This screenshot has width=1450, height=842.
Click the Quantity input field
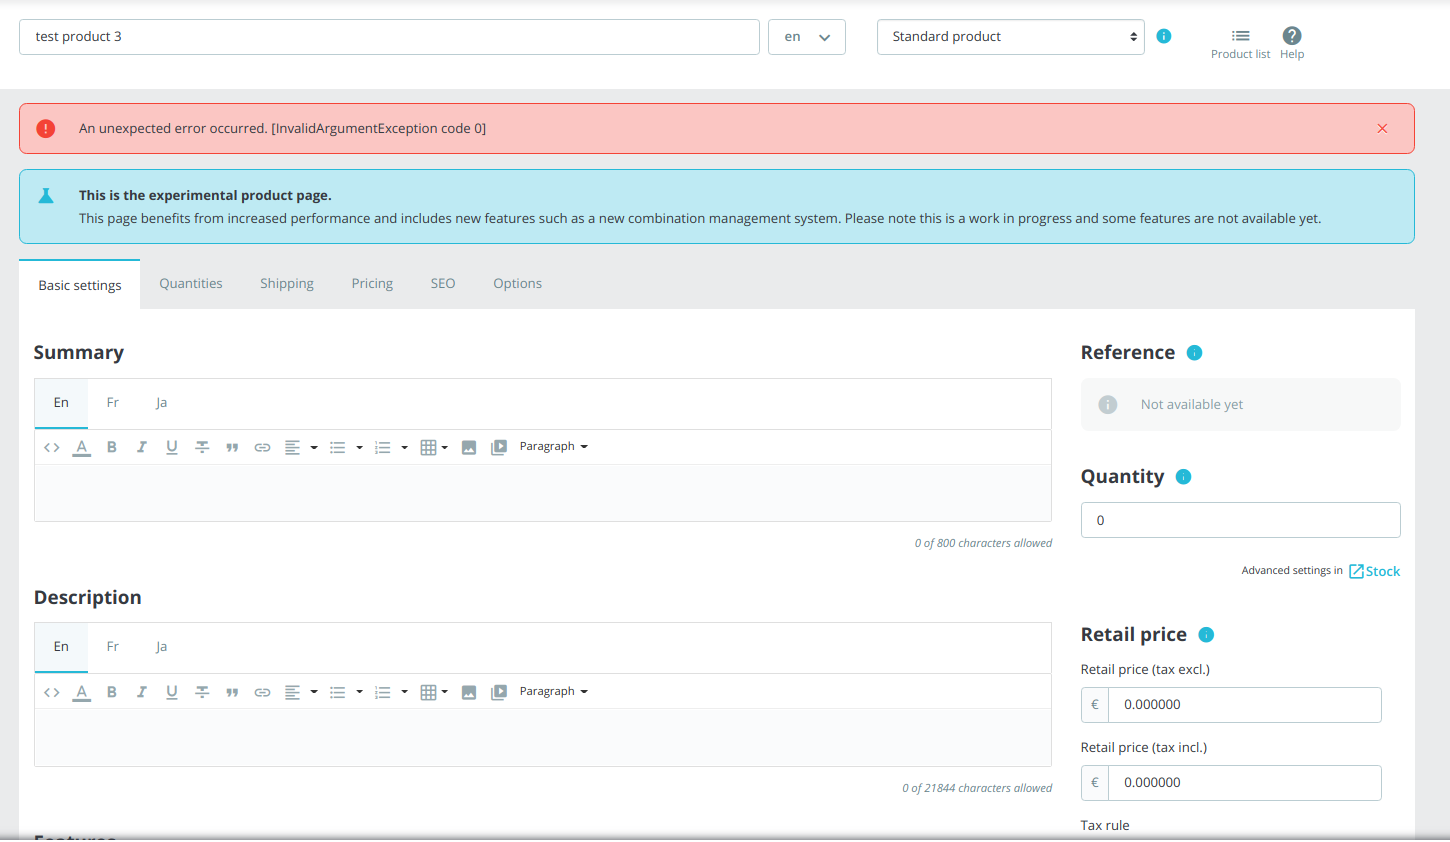pos(1240,519)
